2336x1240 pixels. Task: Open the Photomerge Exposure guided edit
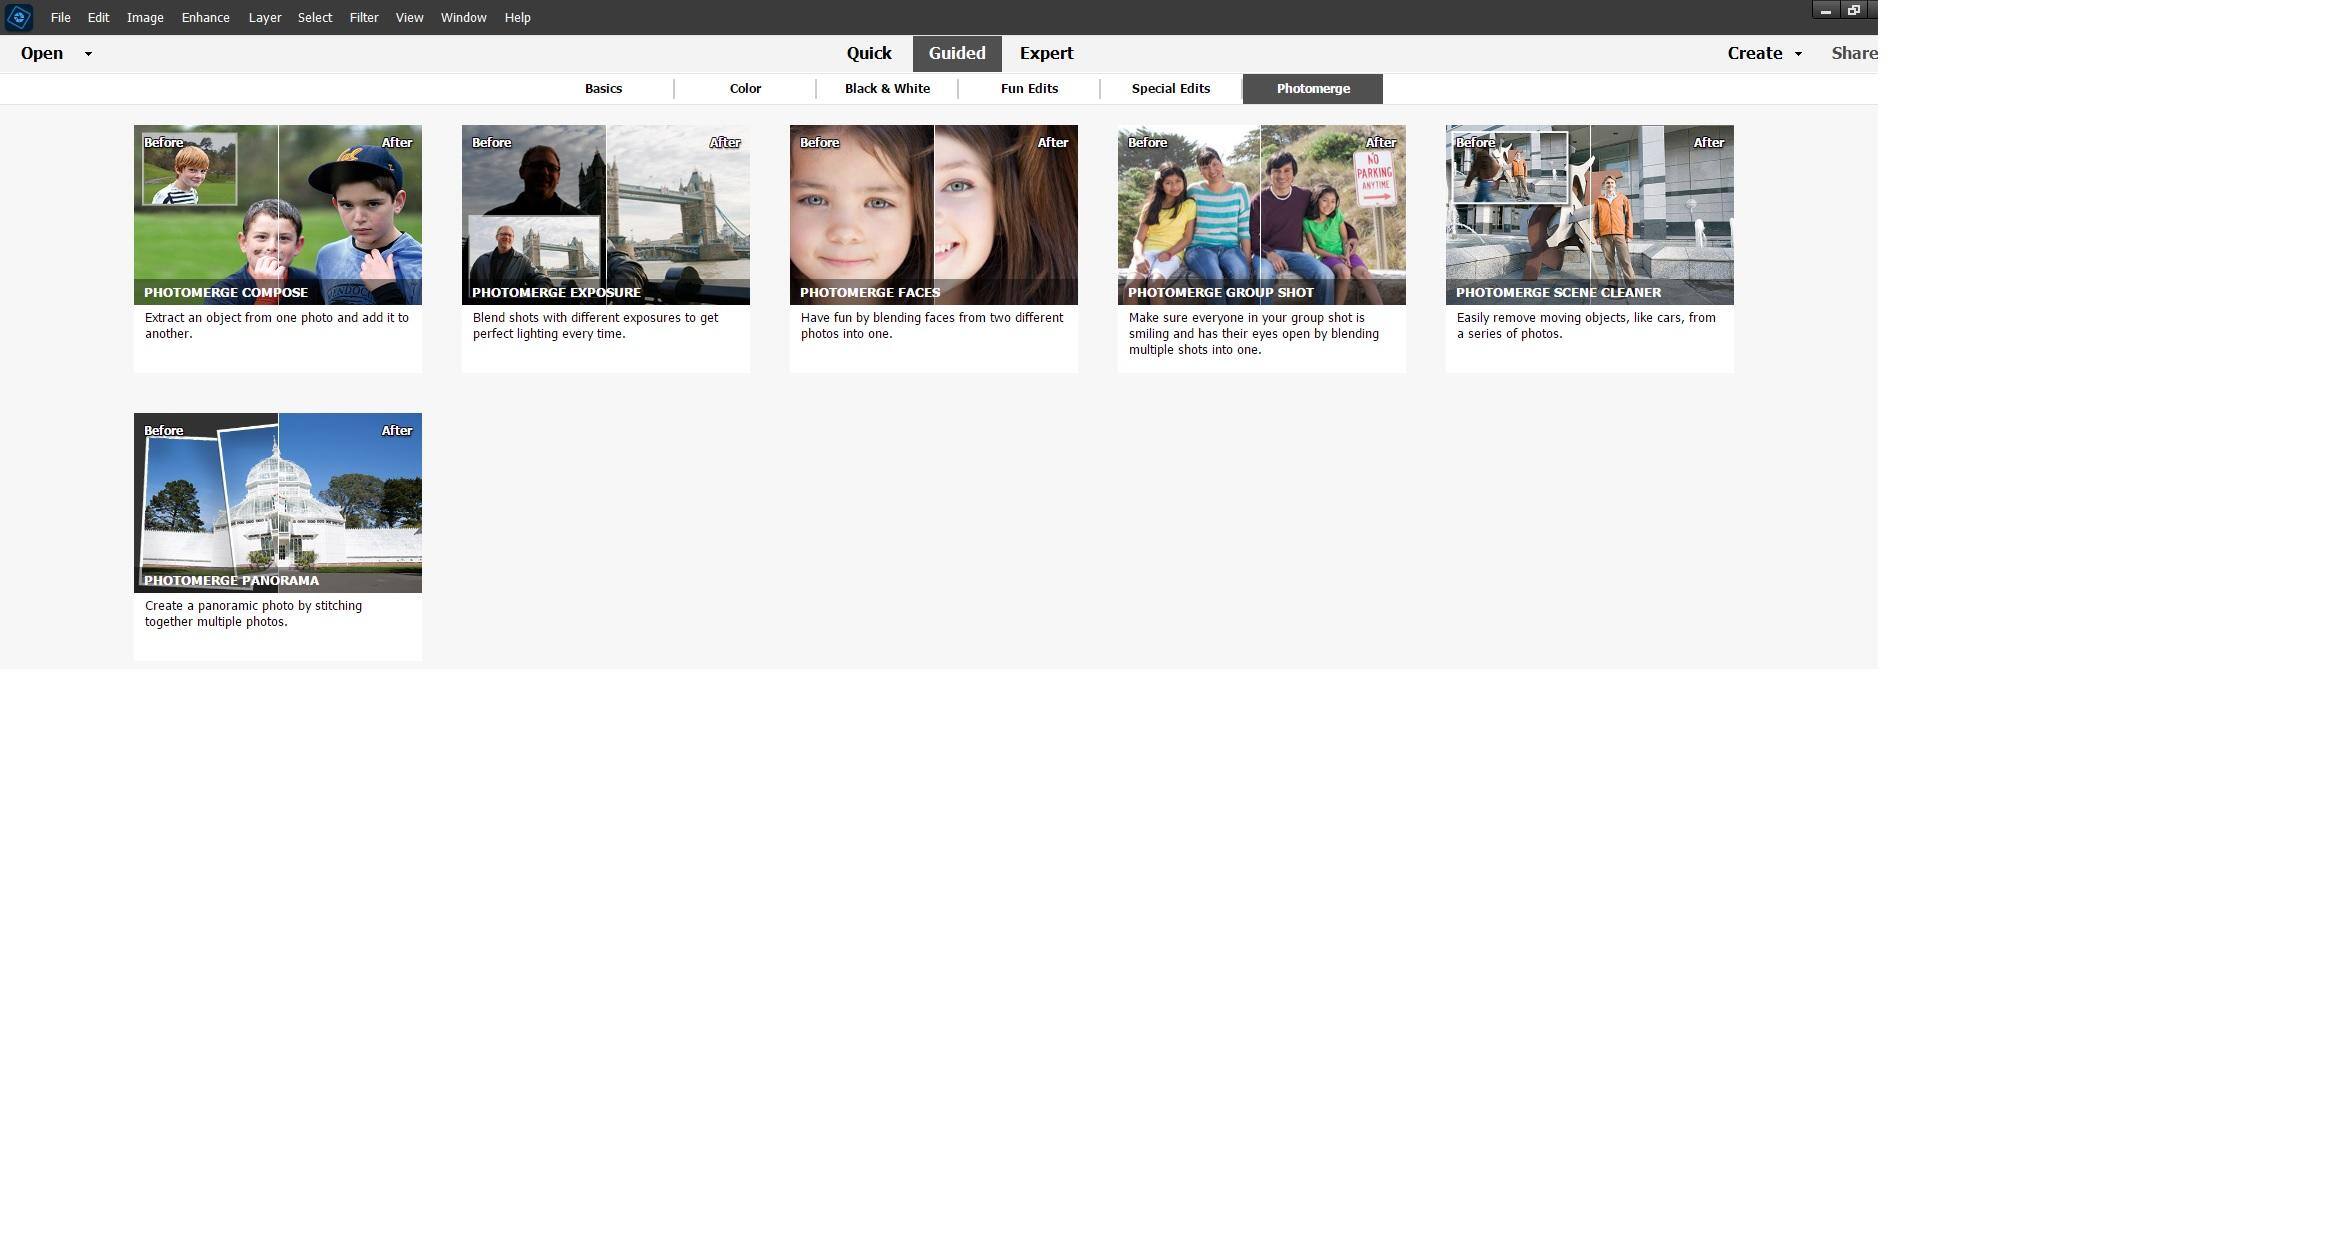605,215
